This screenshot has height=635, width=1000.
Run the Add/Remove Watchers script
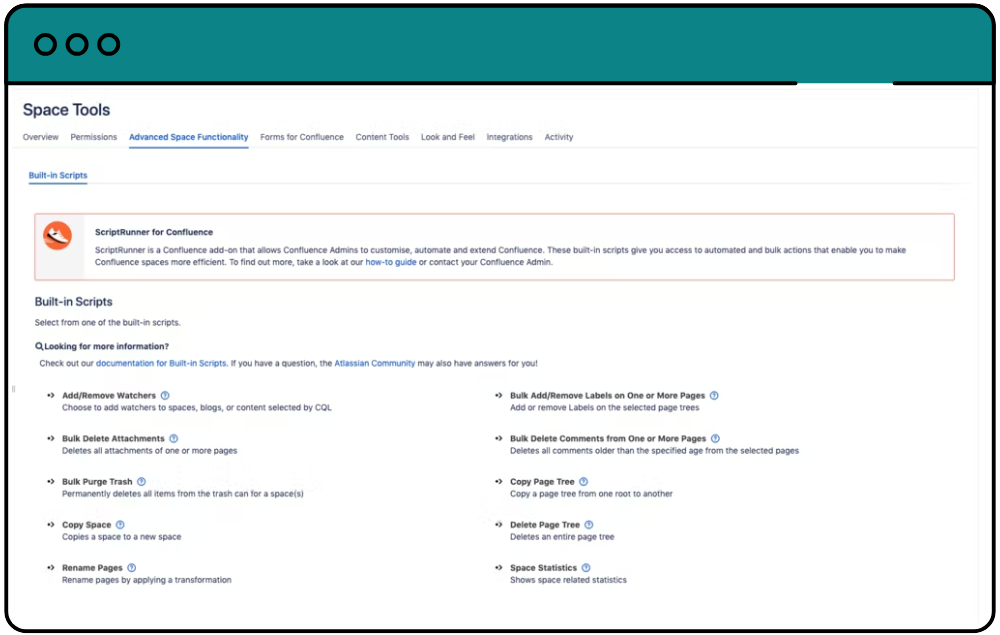pos(108,396)
